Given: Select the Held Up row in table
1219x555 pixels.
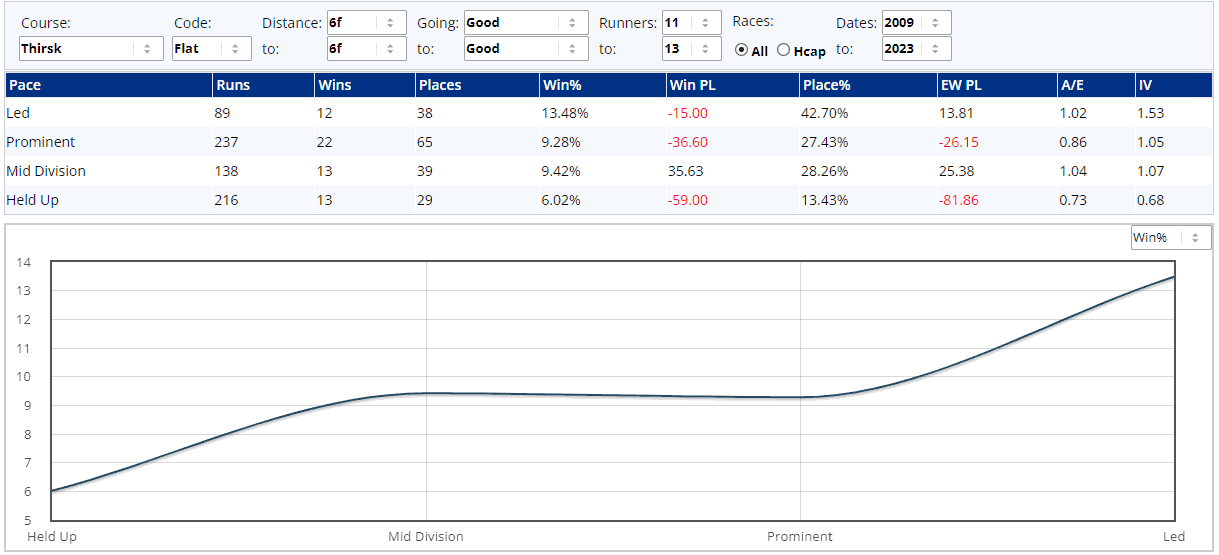Looking at the screenshot, I should pos(33,200).
